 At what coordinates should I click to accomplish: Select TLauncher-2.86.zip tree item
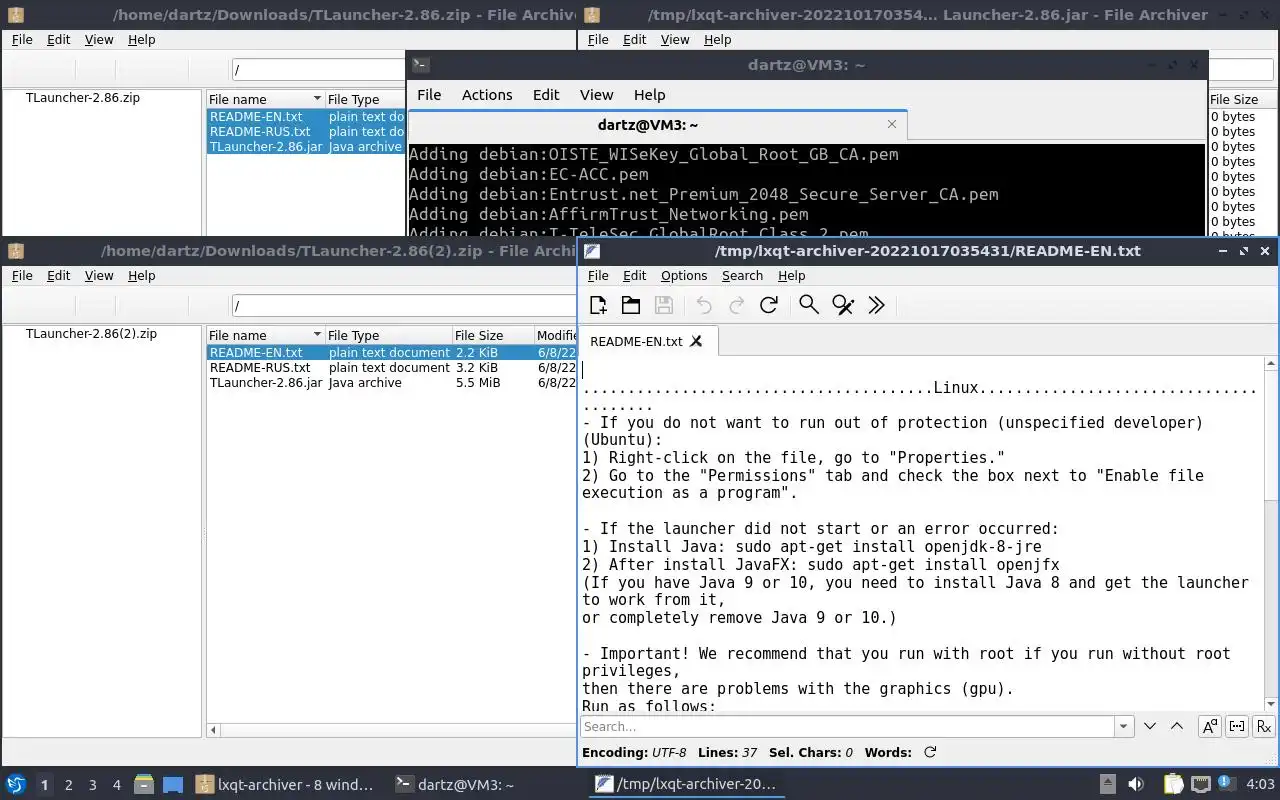82,98
